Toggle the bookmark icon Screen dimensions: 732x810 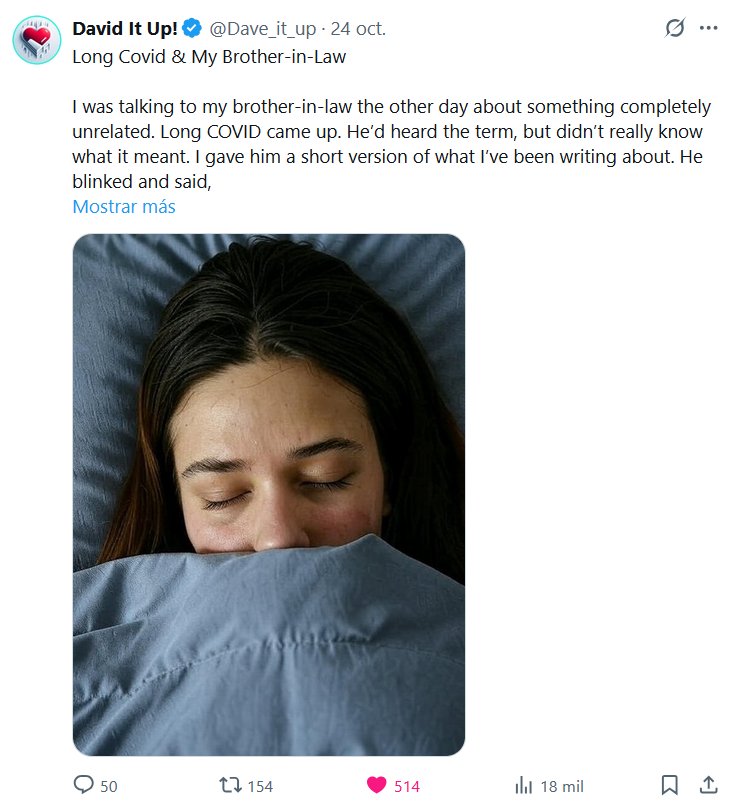point(669,785)
